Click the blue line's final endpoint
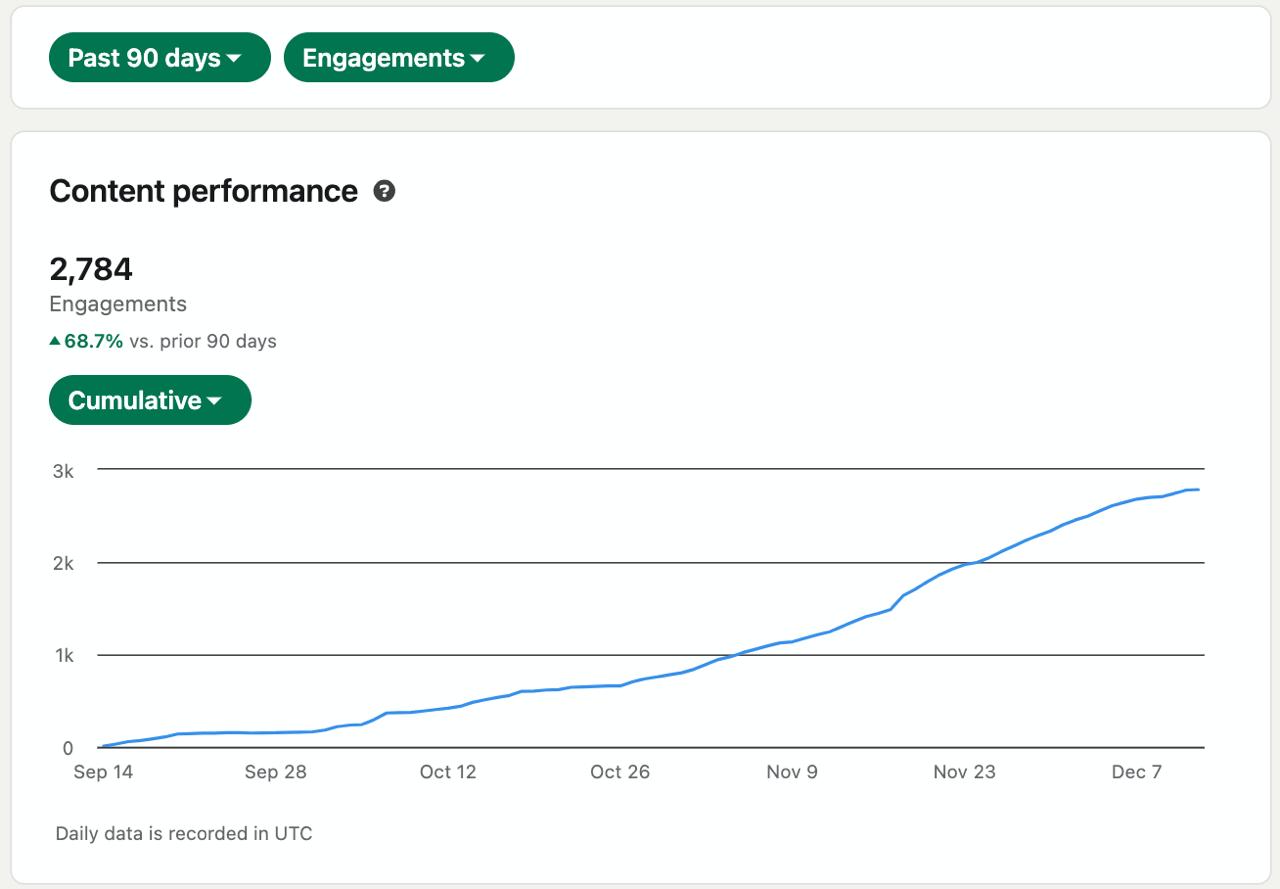Screen dimensions: 1280x889 [x=1198, y=490]
